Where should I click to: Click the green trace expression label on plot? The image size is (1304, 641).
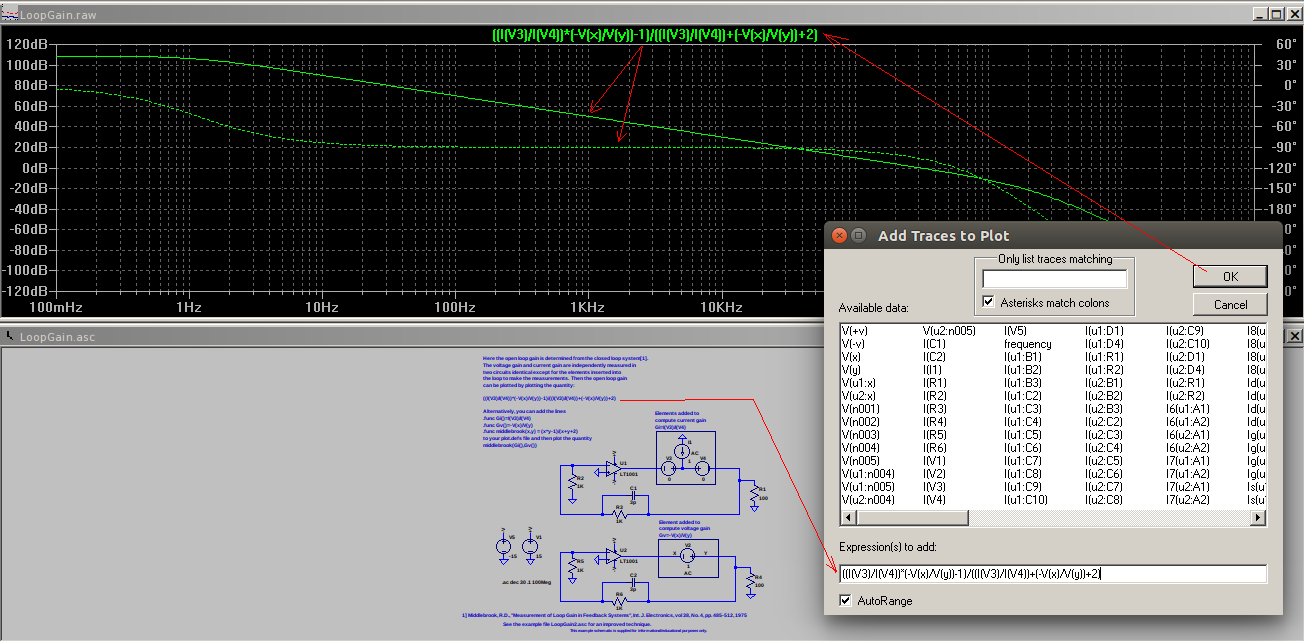click(x=655, y=35)
